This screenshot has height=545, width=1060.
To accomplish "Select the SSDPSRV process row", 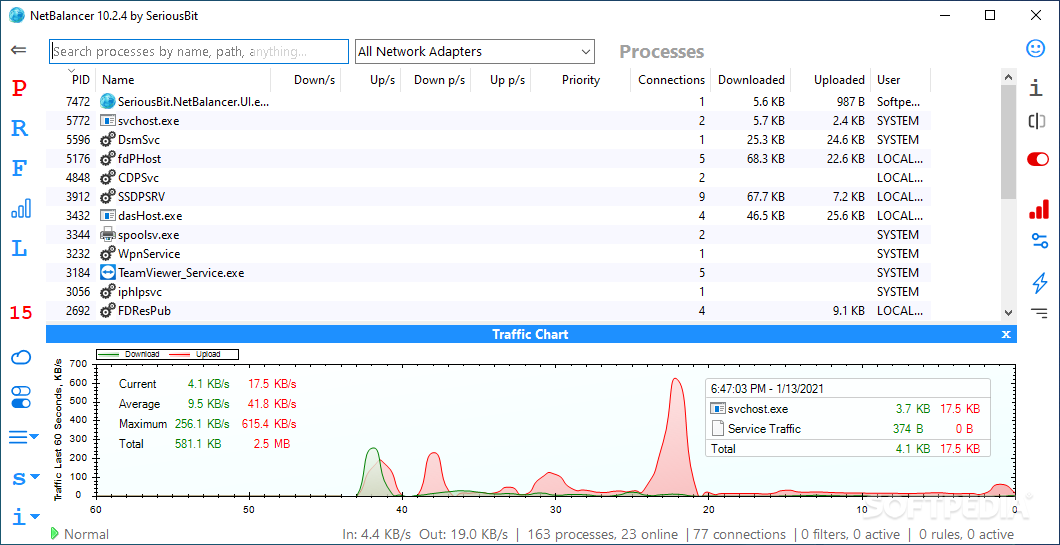I will 488,197.
